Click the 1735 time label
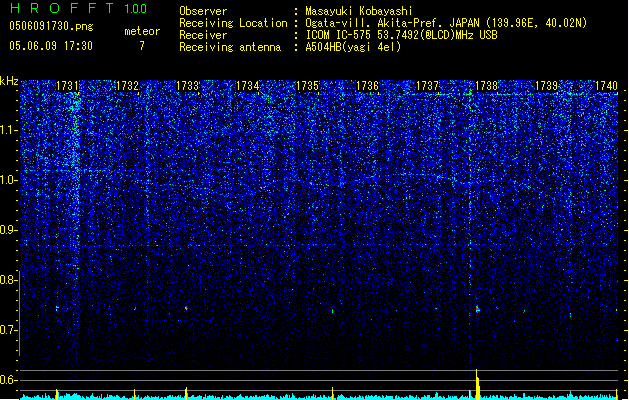 [307, 86]
